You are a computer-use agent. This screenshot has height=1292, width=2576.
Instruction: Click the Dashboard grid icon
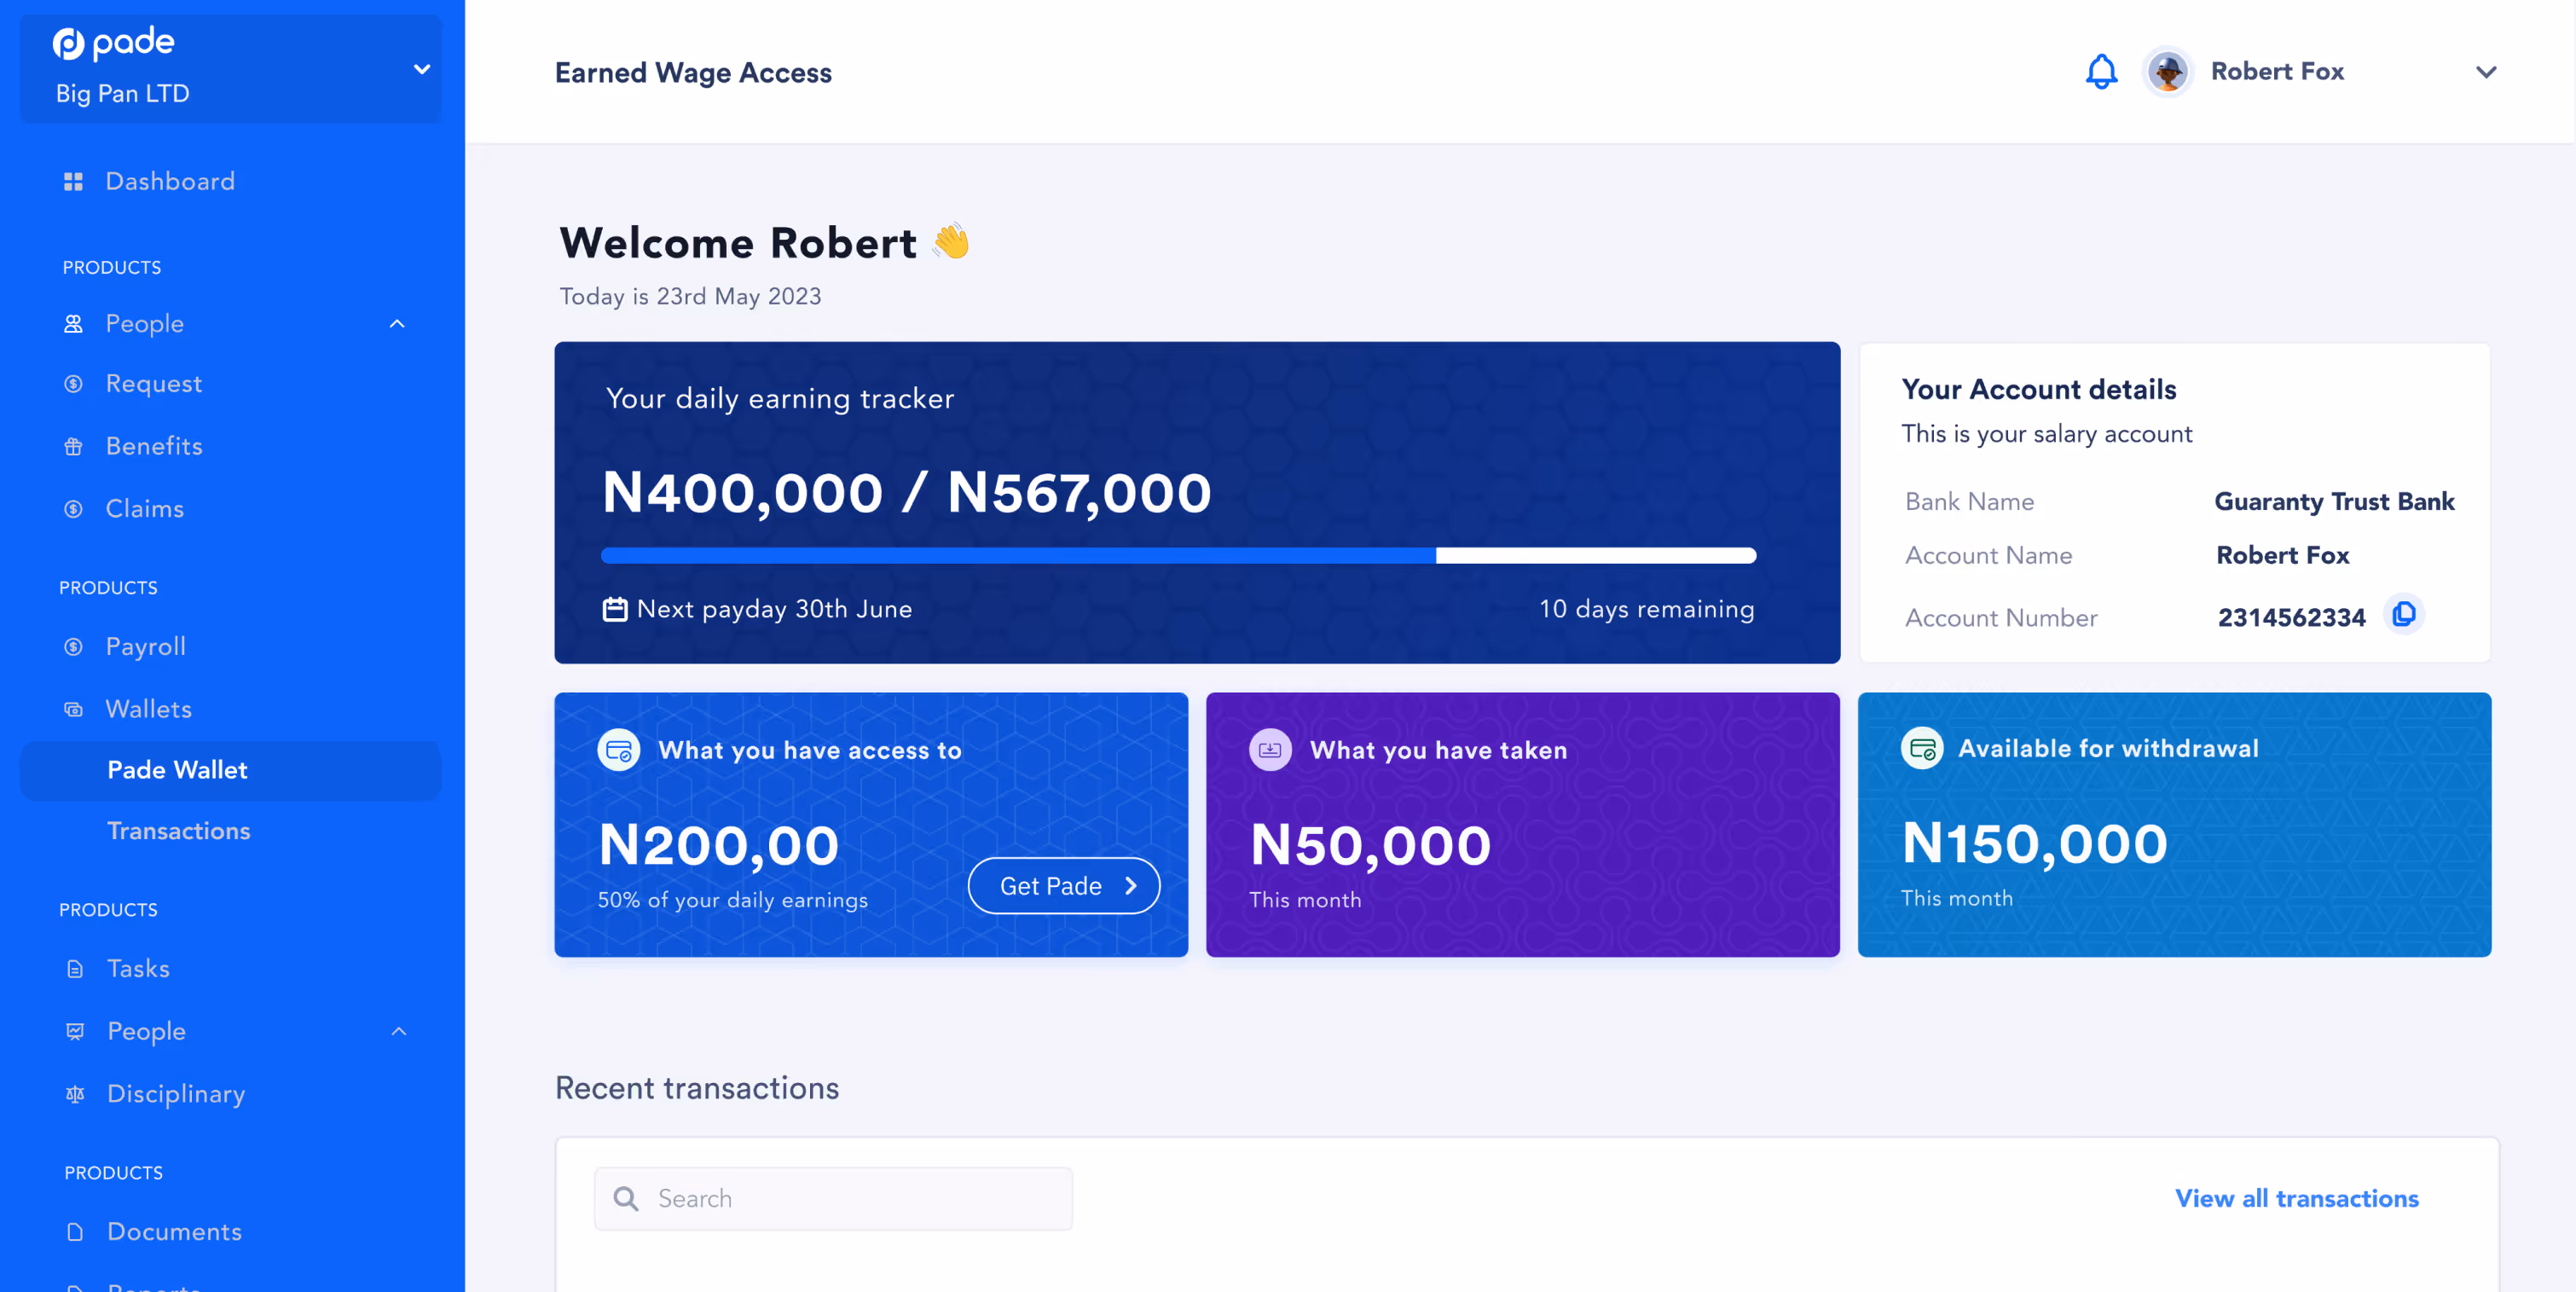pyautogui.click(x=73, y=182)
